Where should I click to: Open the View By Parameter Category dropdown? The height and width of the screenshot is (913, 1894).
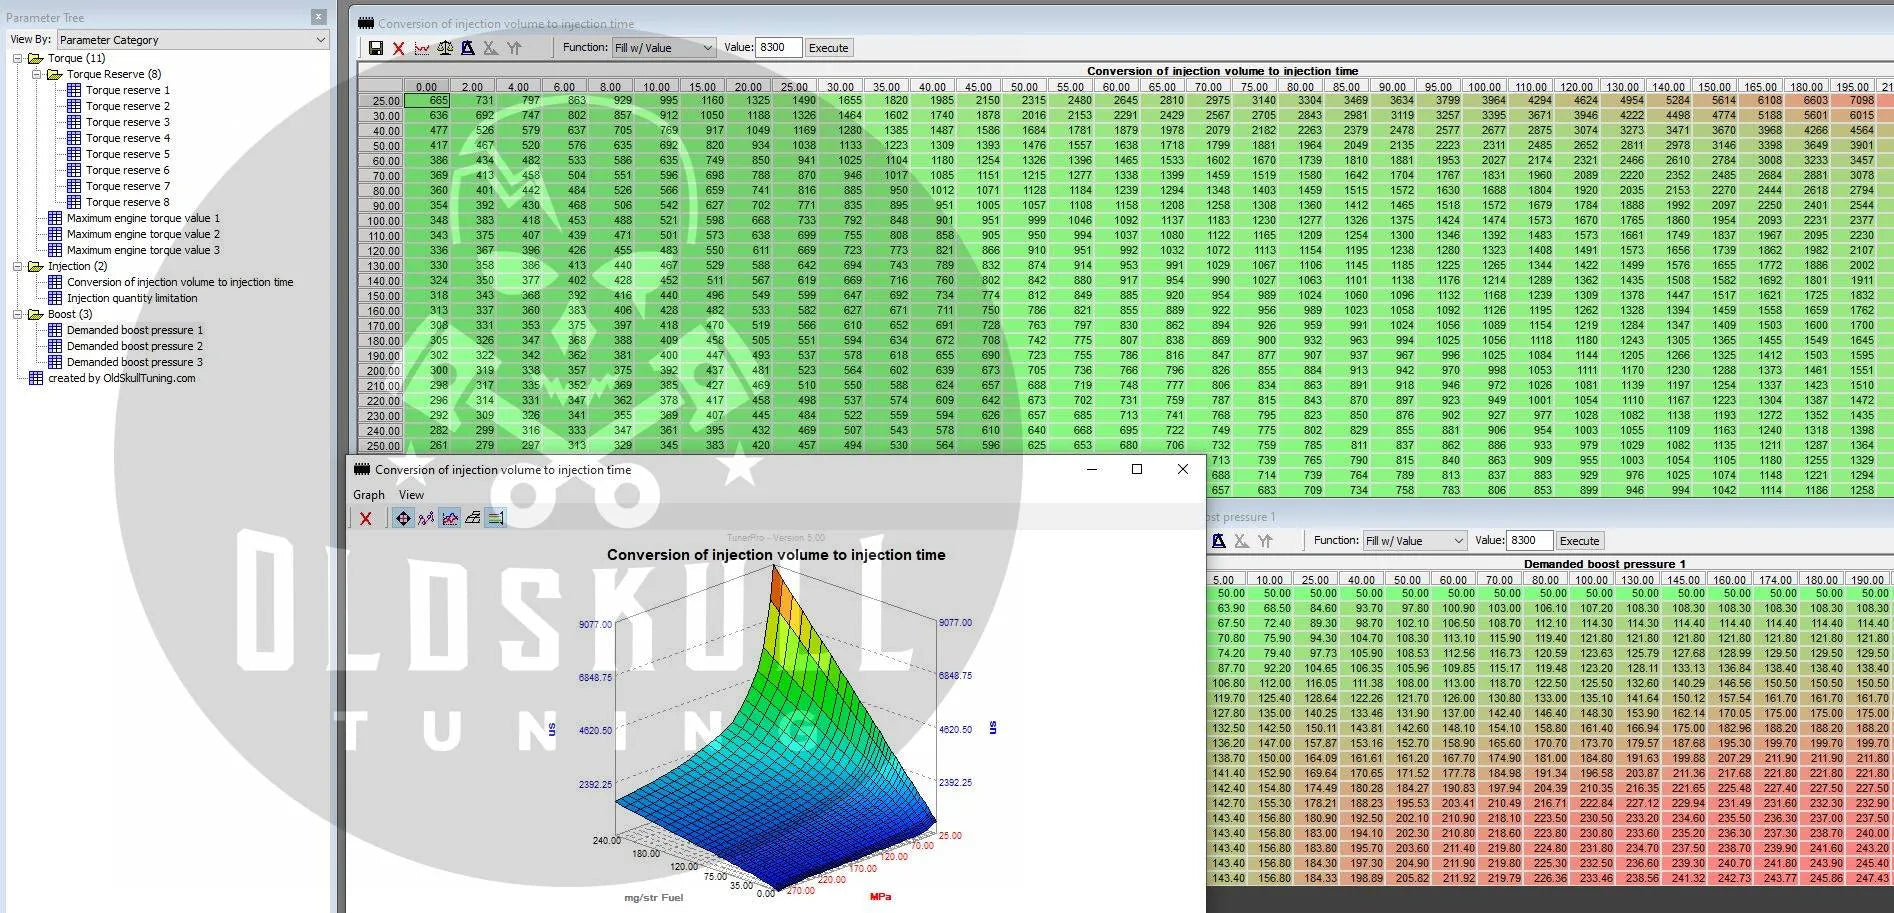point(192,40)
